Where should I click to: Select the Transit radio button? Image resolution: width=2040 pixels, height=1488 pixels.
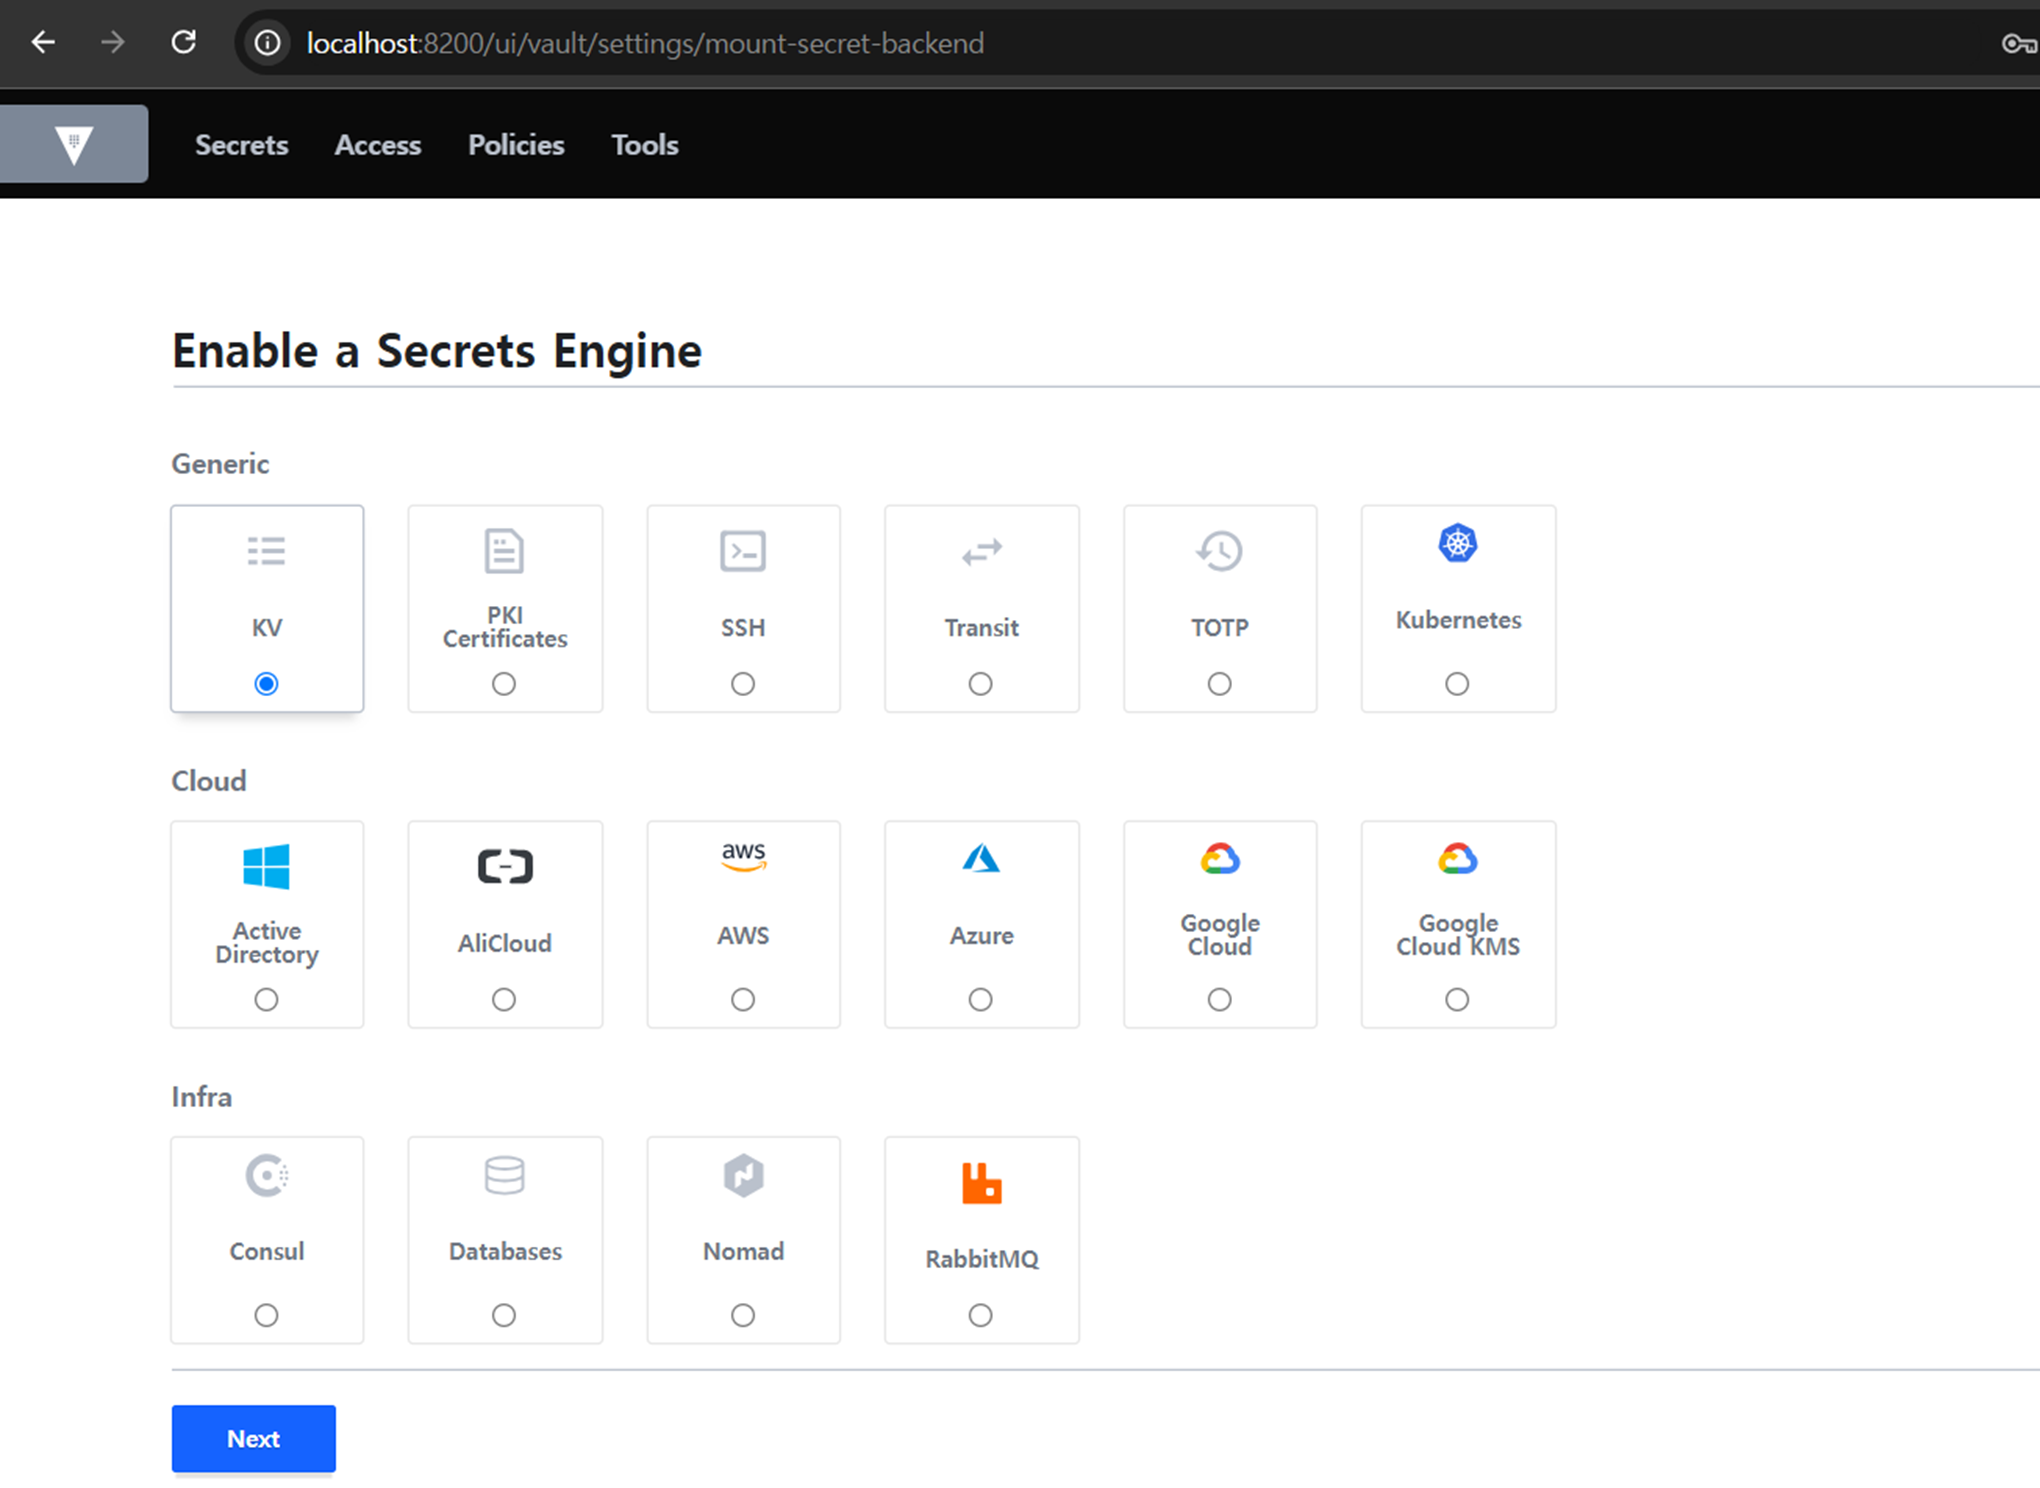tap(981, 684)
